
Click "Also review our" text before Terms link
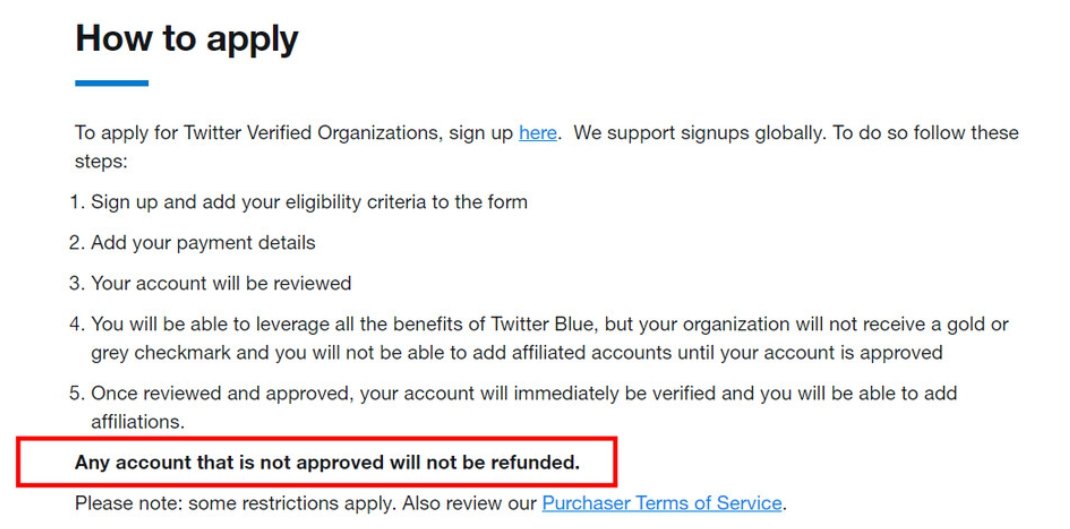tap(469, 504)
